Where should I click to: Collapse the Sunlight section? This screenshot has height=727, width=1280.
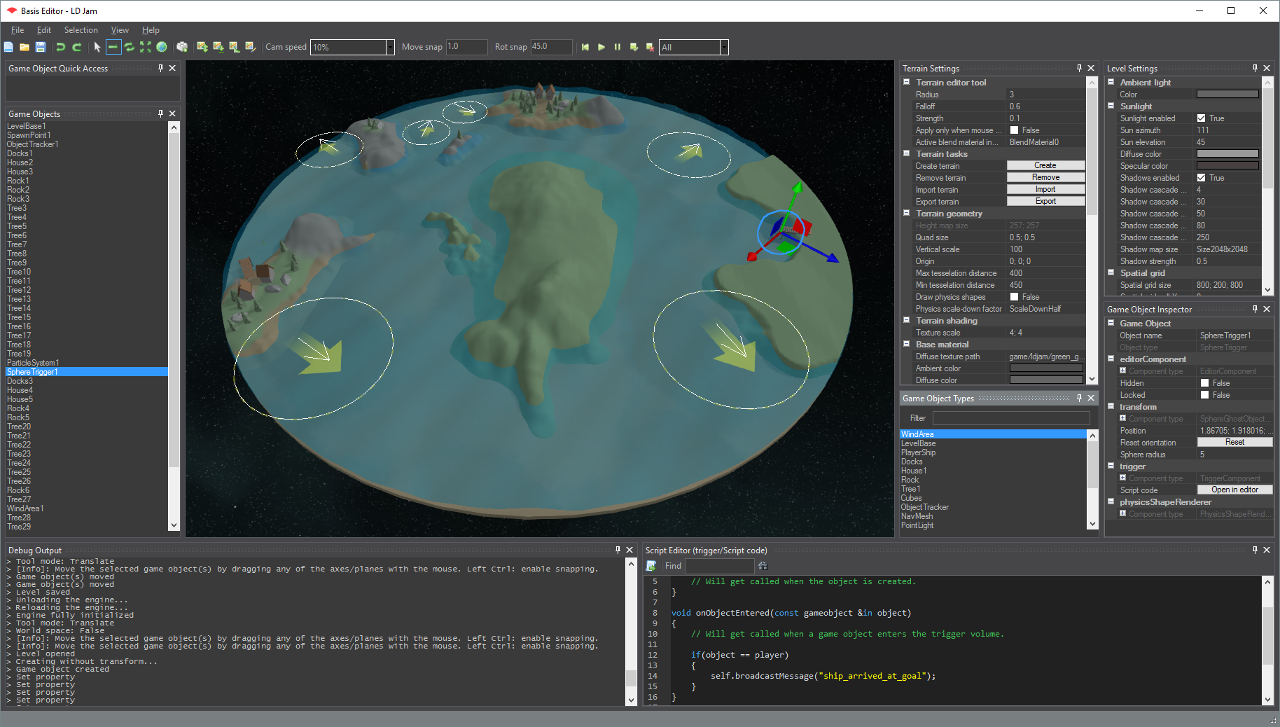pyautogui.click(x=1112, y=106)
